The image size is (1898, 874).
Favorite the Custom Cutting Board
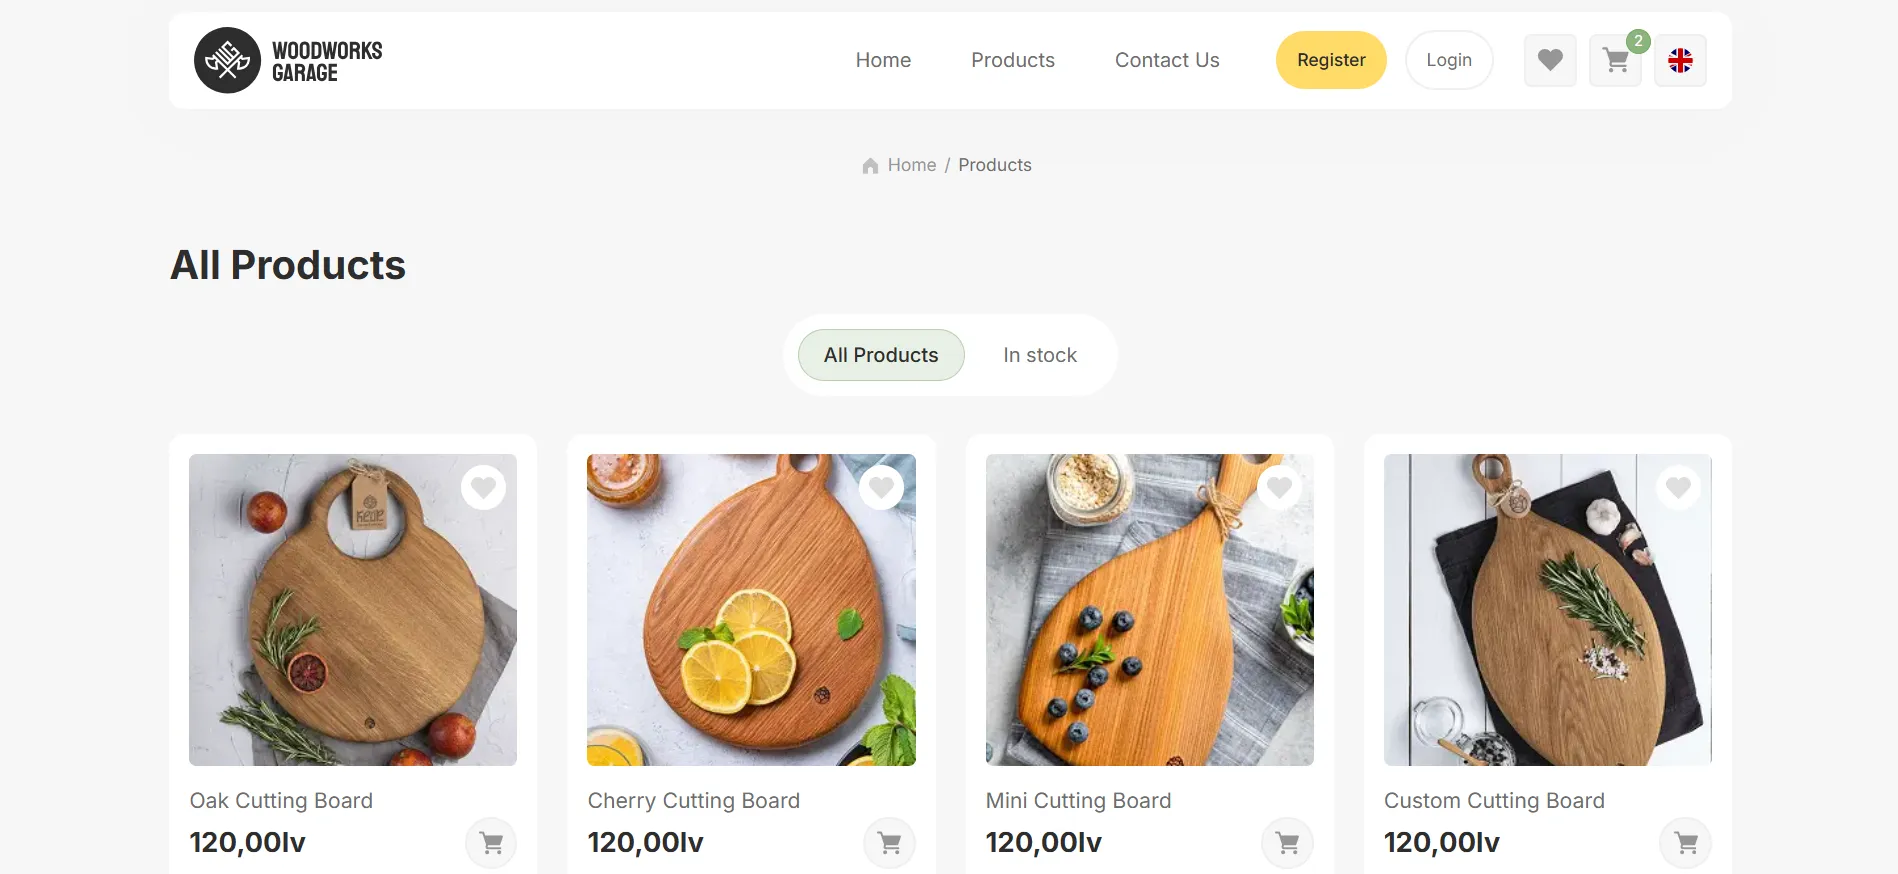click(x=1678, y=488)
